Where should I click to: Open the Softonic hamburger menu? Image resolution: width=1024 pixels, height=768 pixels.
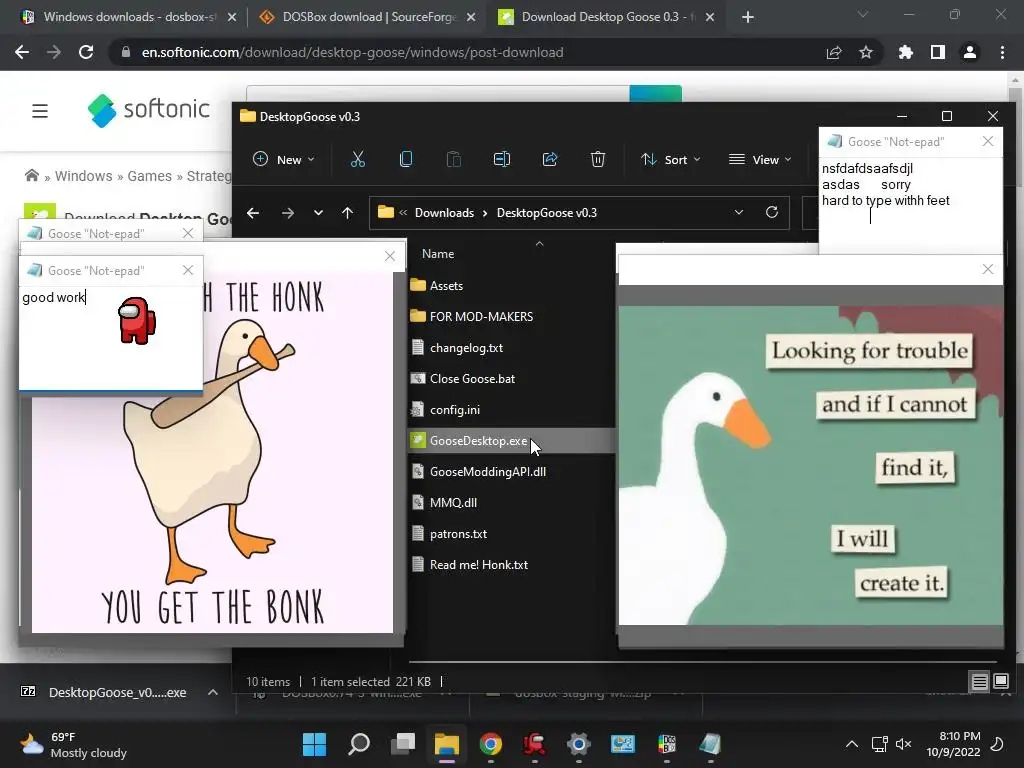click(x=40, y=111)
